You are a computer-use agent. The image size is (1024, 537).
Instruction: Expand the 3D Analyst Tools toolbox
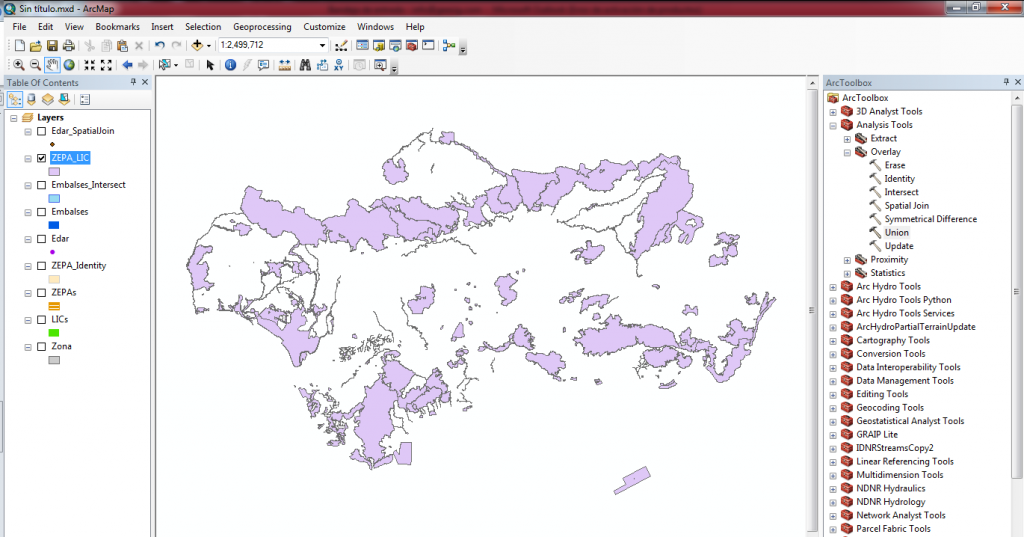pyautogui.click(x=833, y=112)
